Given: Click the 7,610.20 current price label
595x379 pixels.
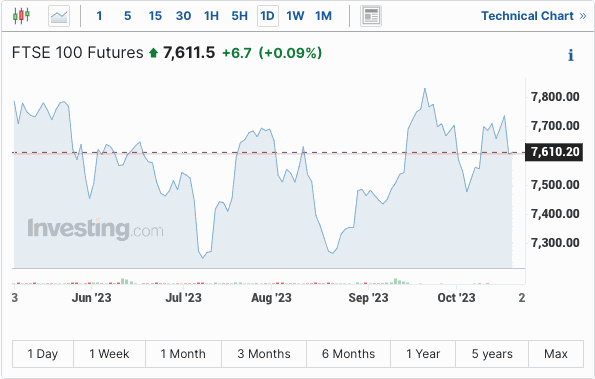Looking at the screenshot, I should [x=554, y=152].
